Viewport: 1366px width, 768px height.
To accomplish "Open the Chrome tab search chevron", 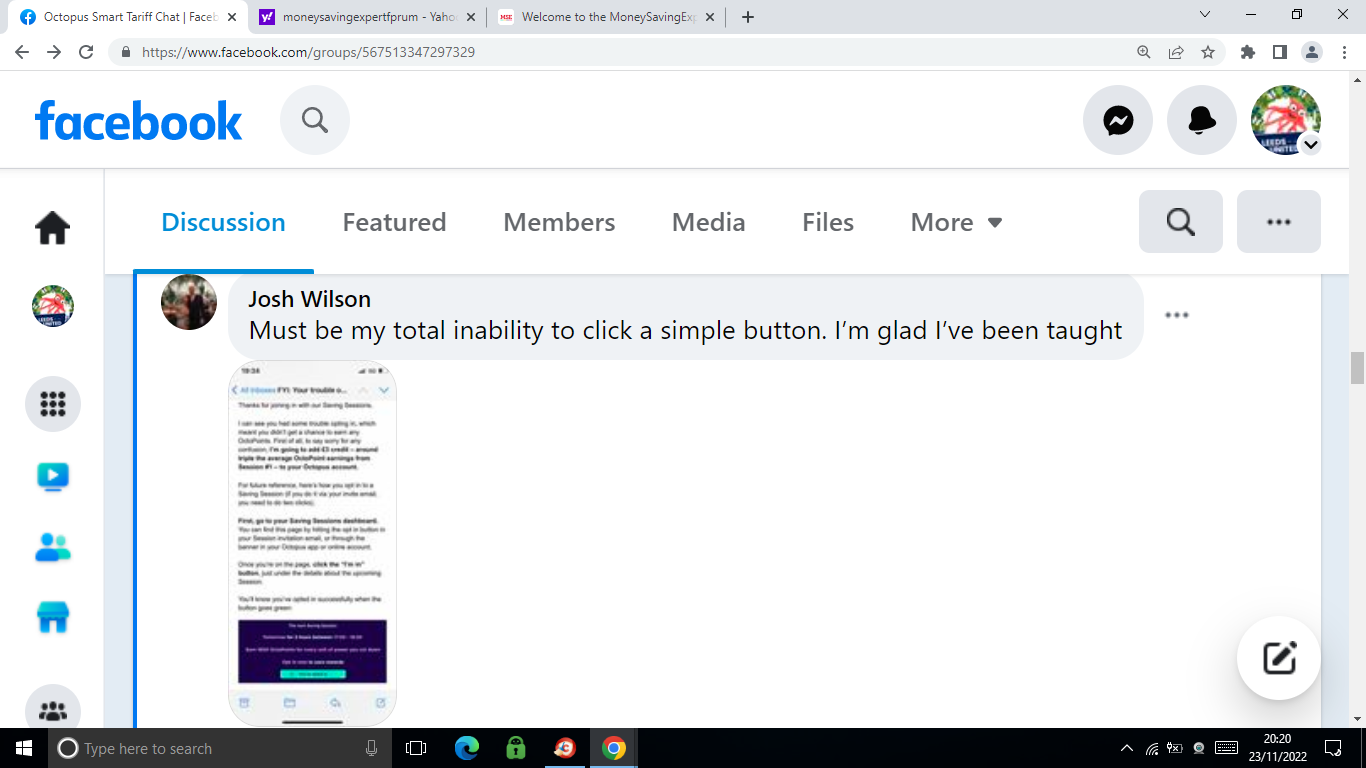I will [x=1205, y=15].
